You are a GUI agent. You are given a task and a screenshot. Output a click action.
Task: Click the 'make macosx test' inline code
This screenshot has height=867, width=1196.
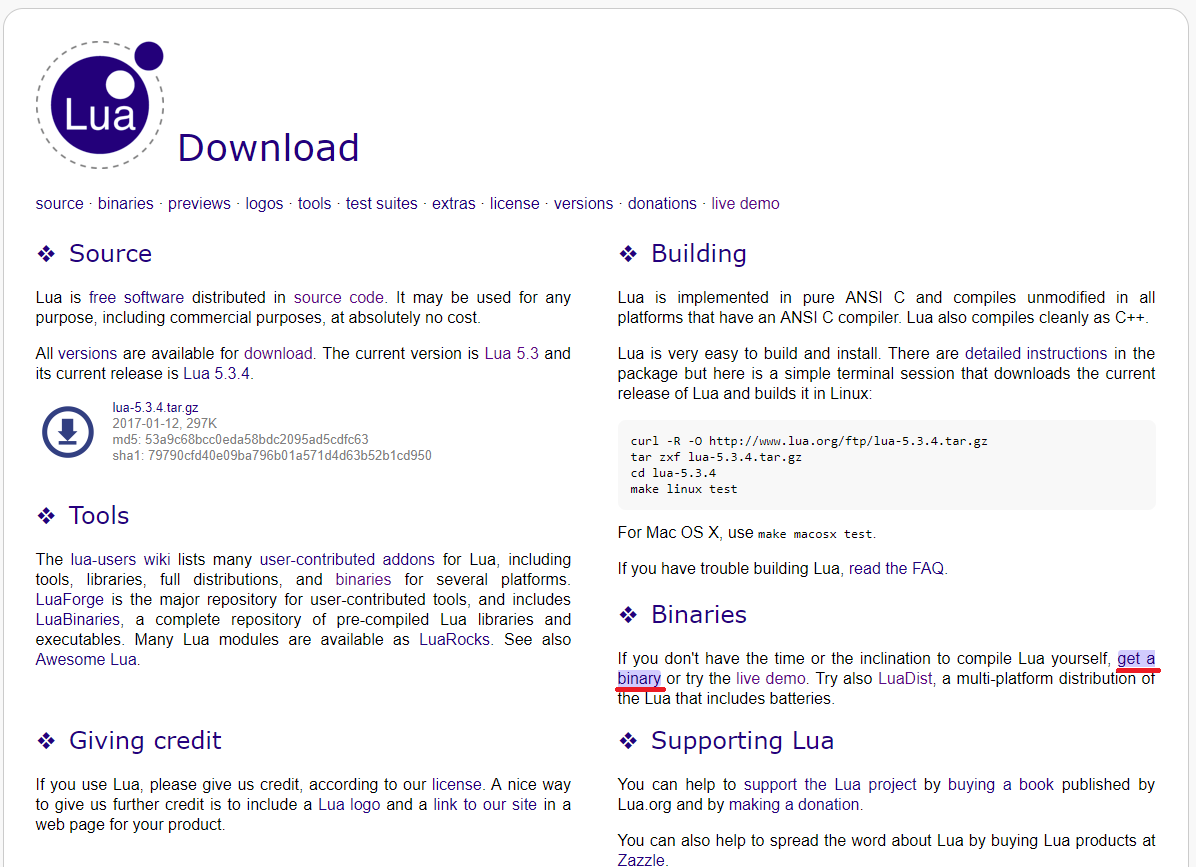click(815, 534)
